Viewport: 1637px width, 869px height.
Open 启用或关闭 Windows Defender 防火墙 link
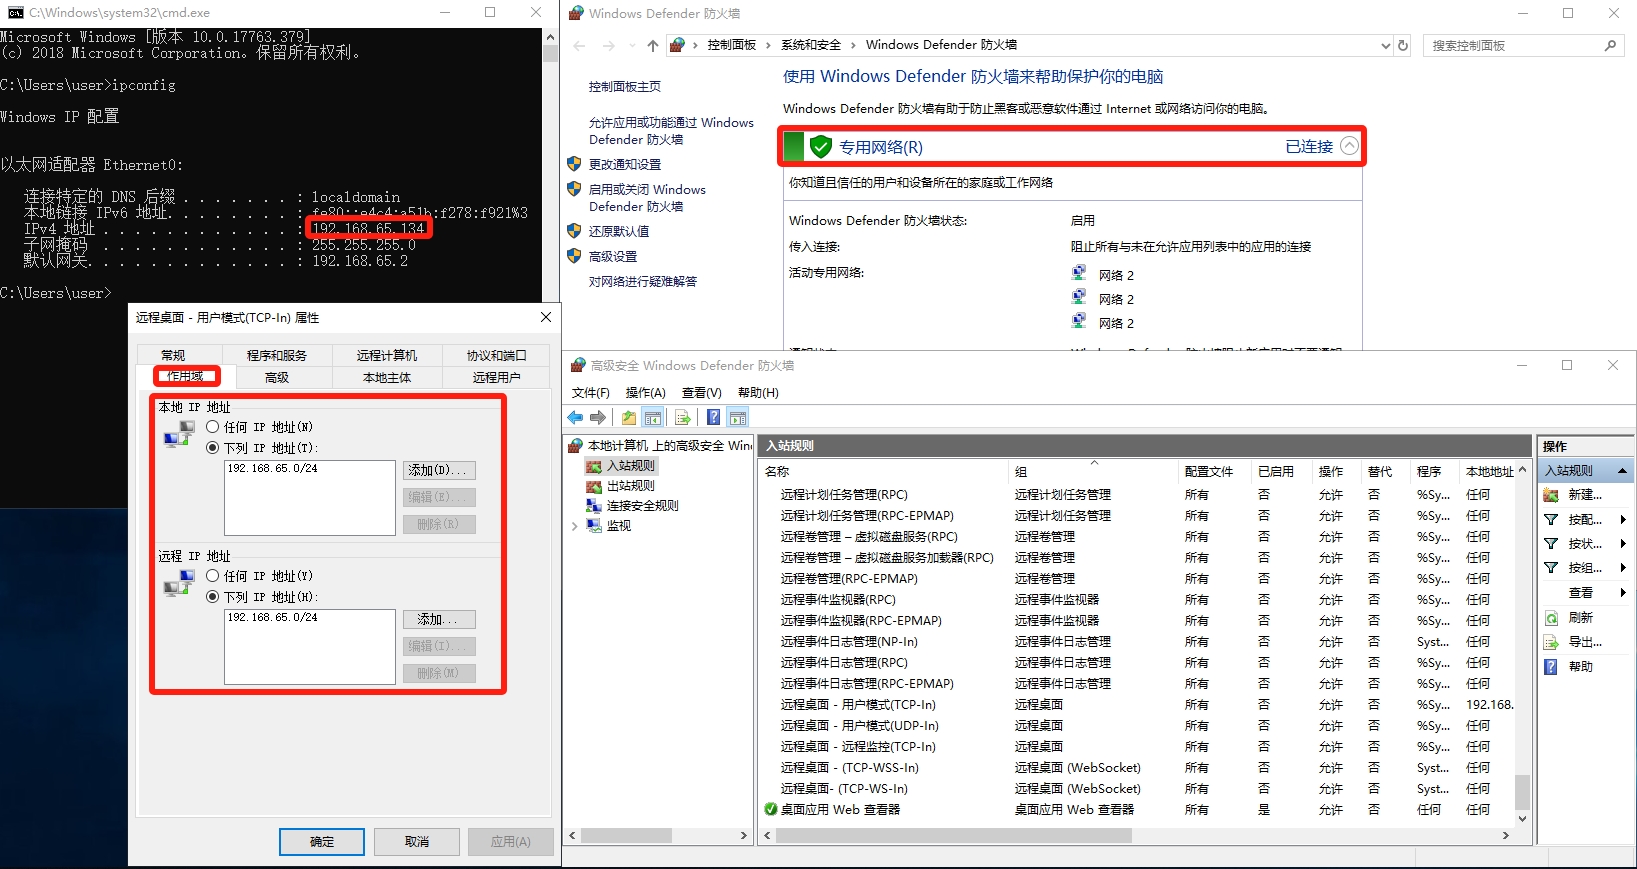(x=647, y=198)
